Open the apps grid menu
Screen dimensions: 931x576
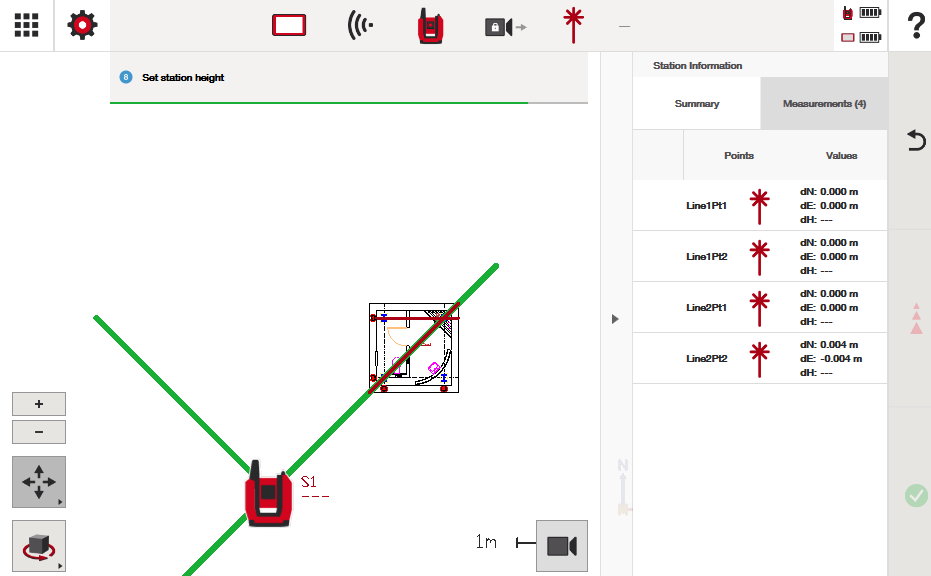[26, 25]
